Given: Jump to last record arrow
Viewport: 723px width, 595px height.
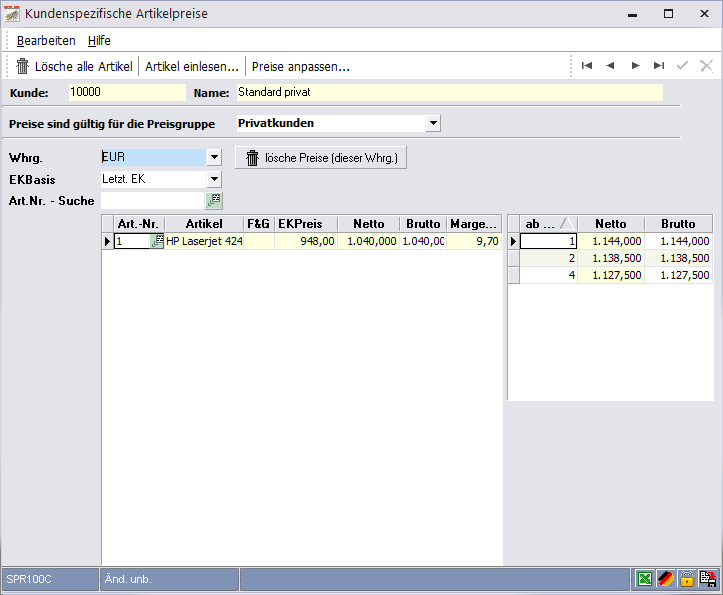Looking at the screenshot, I should (659, 65).
